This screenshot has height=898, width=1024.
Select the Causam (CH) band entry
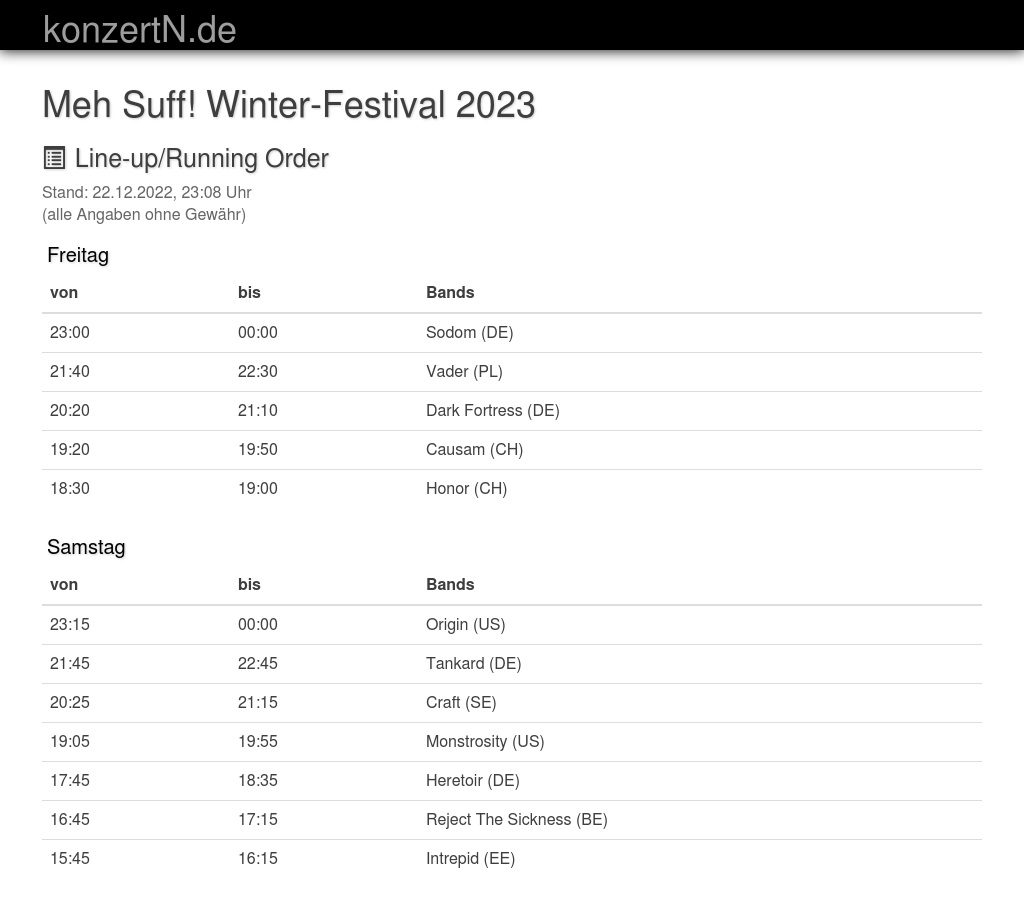[474, 450]
